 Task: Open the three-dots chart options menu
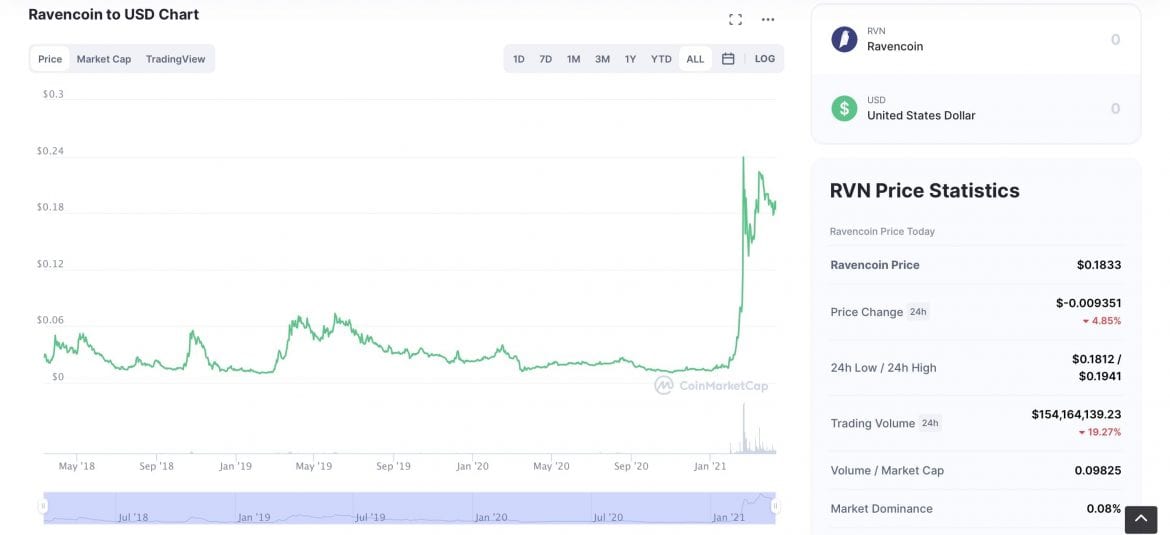(768, 19)
